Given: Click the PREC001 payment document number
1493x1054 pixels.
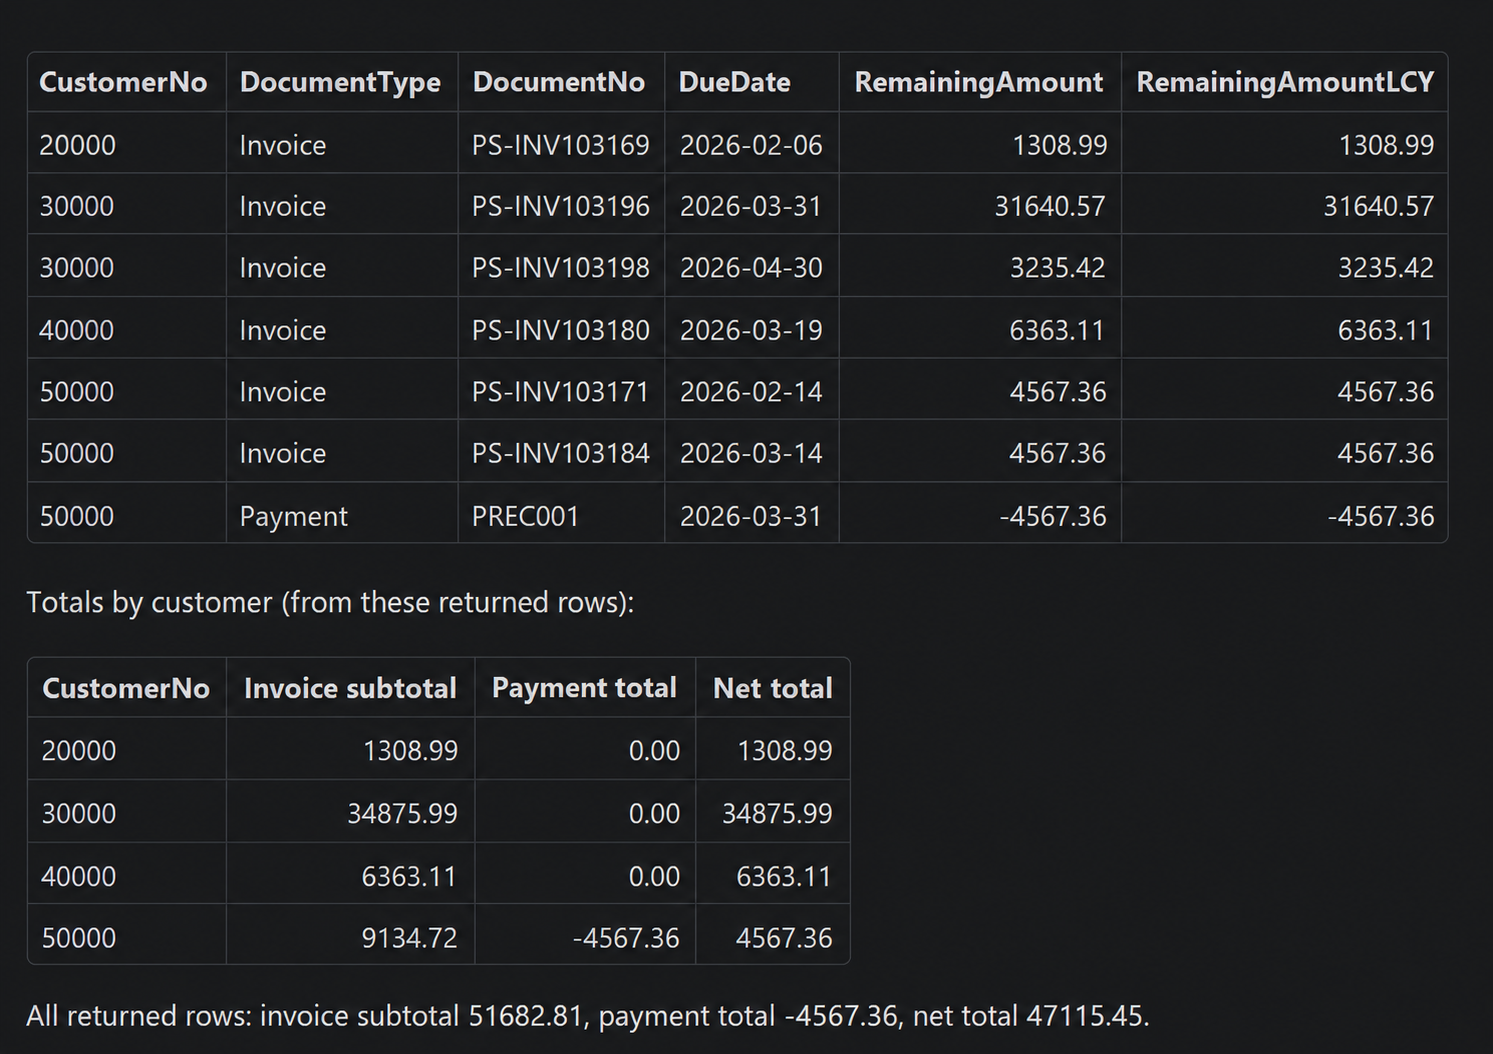Looking at the screenshot, I should (x=525, y=516).
